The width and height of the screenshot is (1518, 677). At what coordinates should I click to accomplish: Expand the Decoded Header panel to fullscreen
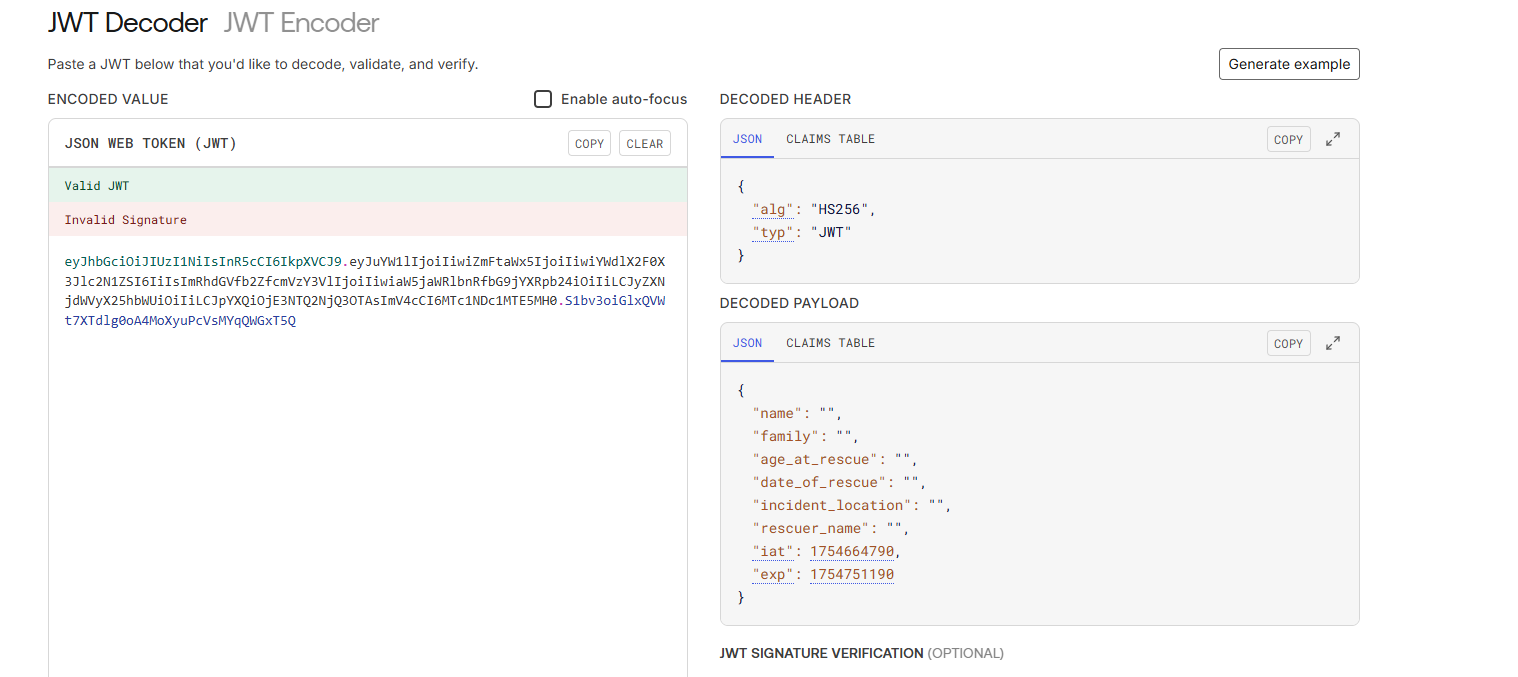point(1332,140)
